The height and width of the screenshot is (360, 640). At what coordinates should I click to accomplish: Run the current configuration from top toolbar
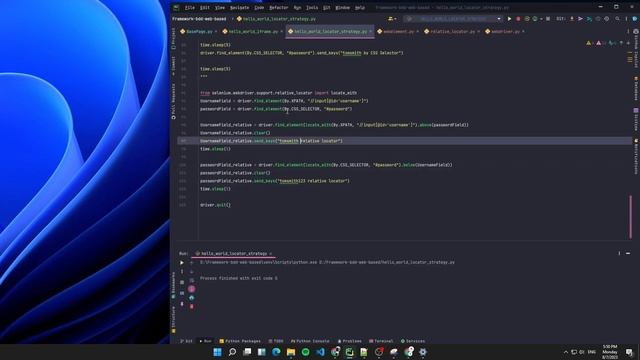[x=509, y=19]
